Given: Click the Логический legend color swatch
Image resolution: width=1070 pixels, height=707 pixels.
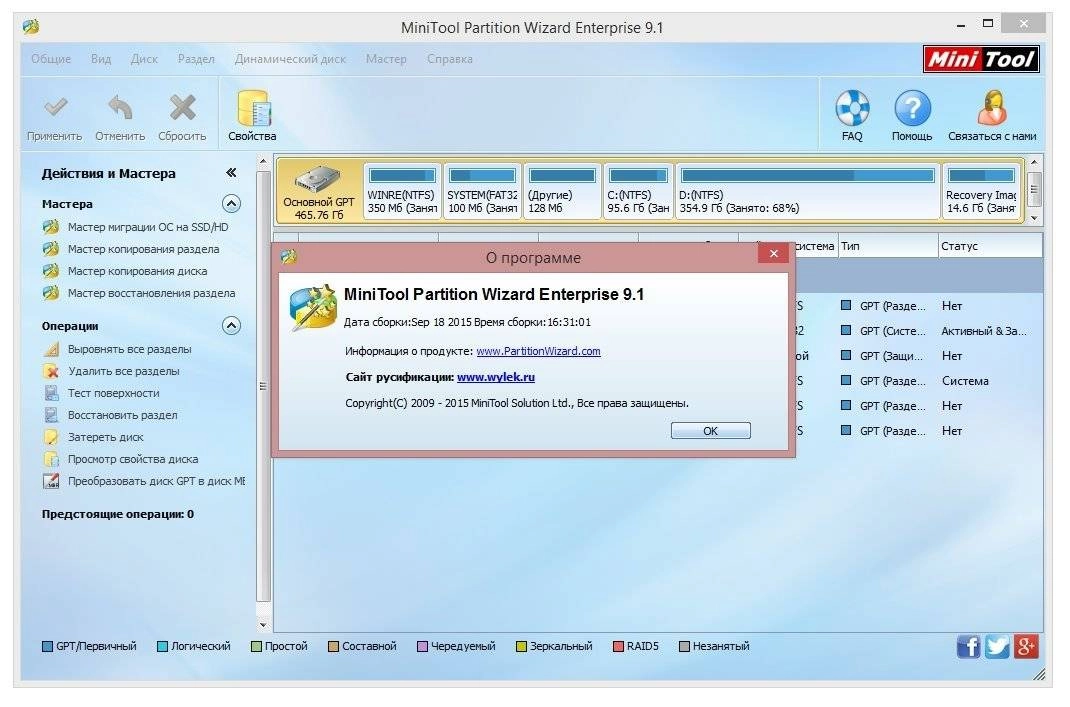Looking at the screenshot, I should point(162,646).
